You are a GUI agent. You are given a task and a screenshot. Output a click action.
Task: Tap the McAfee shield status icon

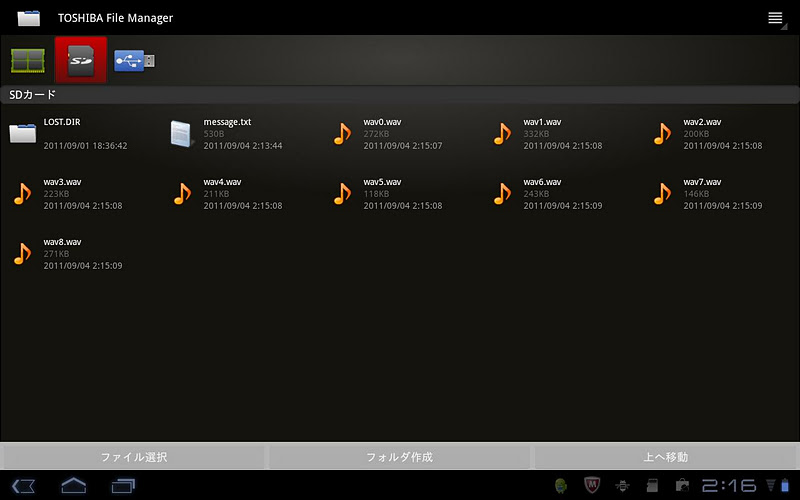[x=592, y=485]
